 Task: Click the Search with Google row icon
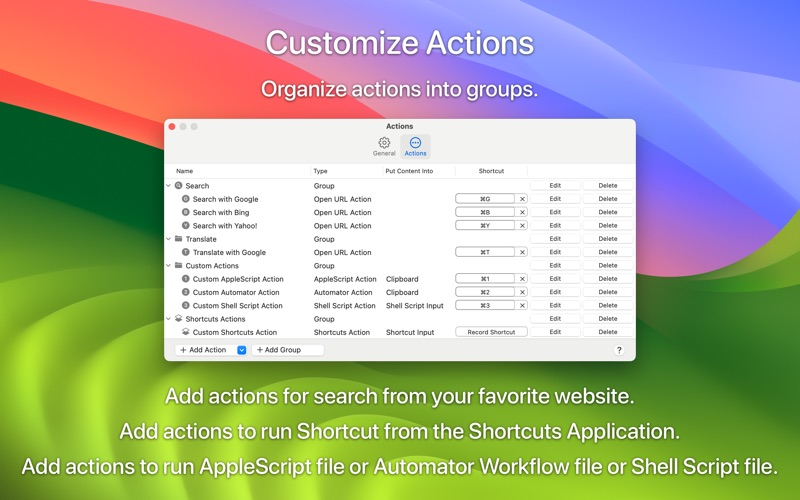pos(186,198)
